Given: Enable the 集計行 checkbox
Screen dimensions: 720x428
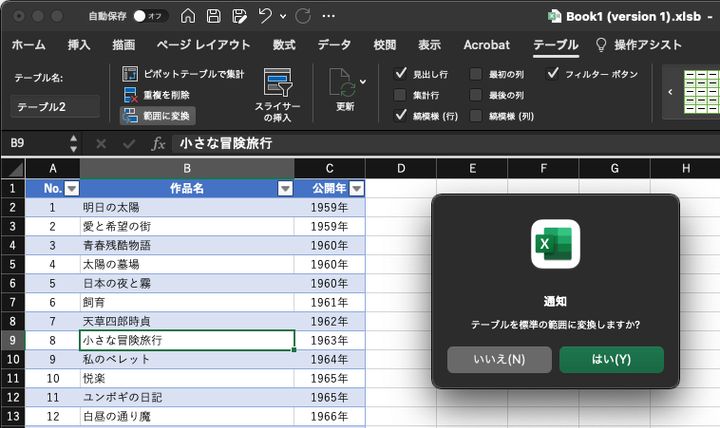Looking at the screenshot, I should point(401,95).
